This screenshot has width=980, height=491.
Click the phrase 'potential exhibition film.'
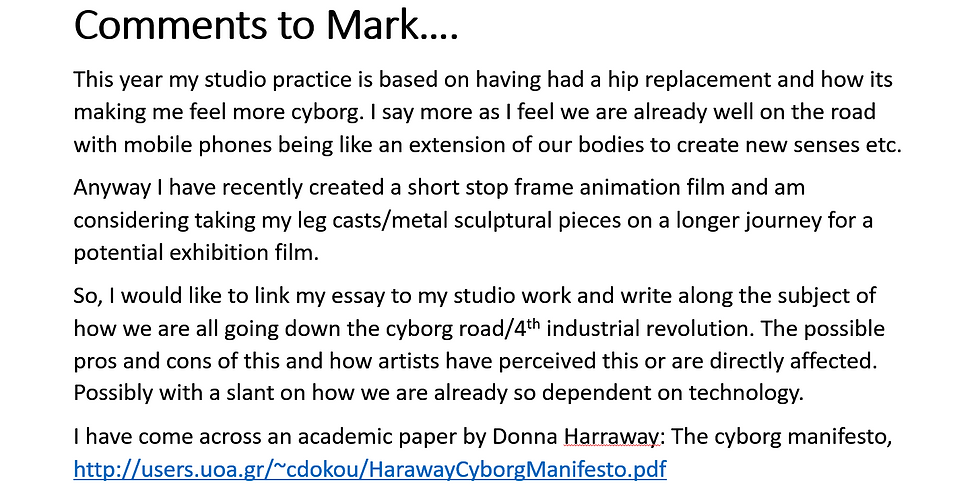[x=195, y=253]
